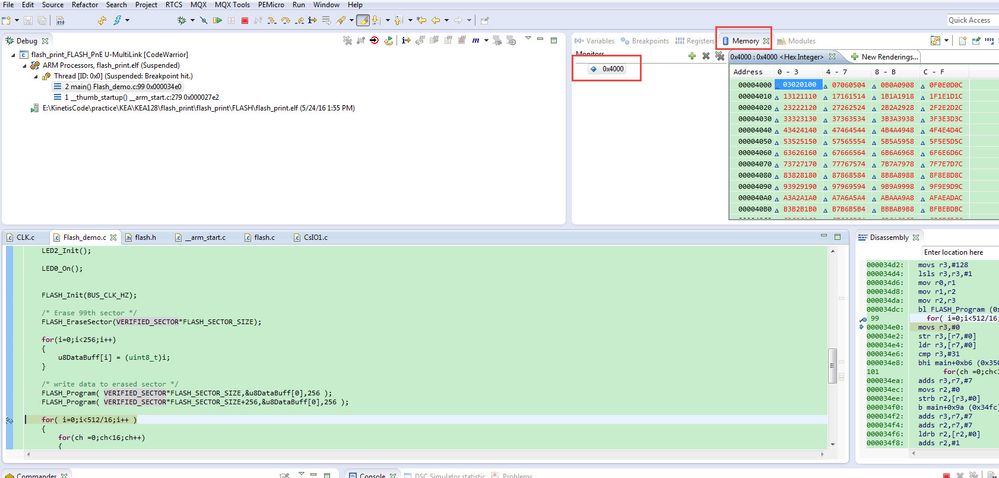Click the Add Memory Monitor plus icon
999x478 pixels.
[x=692, y=56]
